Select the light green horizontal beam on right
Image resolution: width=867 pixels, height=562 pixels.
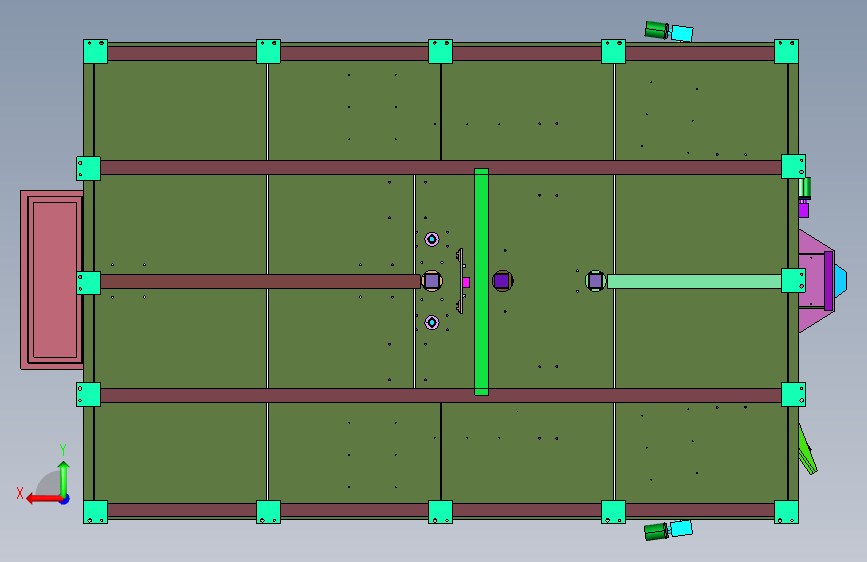694,281
